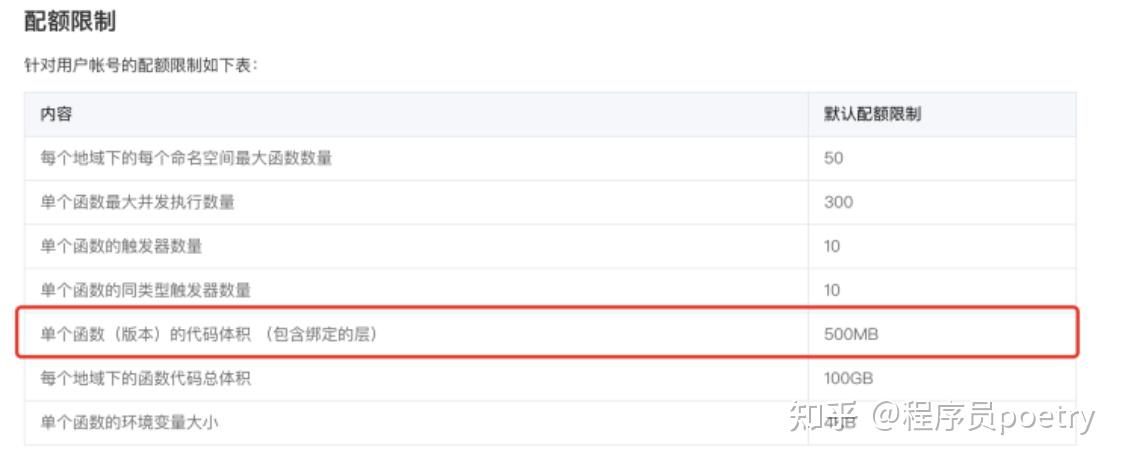Image resolution: width=1124 pixels, height=466 pixels.
Task: Select the 单个函数最大并发执行数量 row label
Action: 137,202
